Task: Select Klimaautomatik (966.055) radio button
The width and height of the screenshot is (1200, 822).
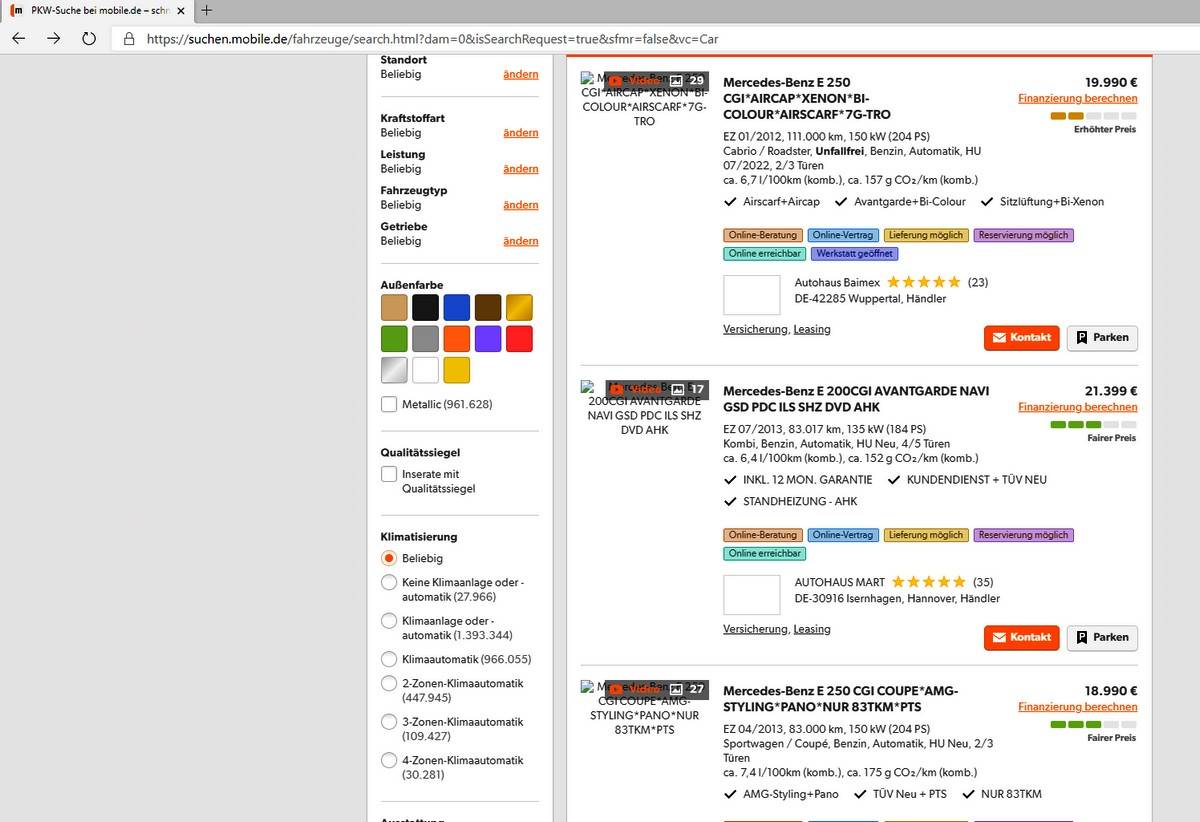Action: tap(389, 659)
